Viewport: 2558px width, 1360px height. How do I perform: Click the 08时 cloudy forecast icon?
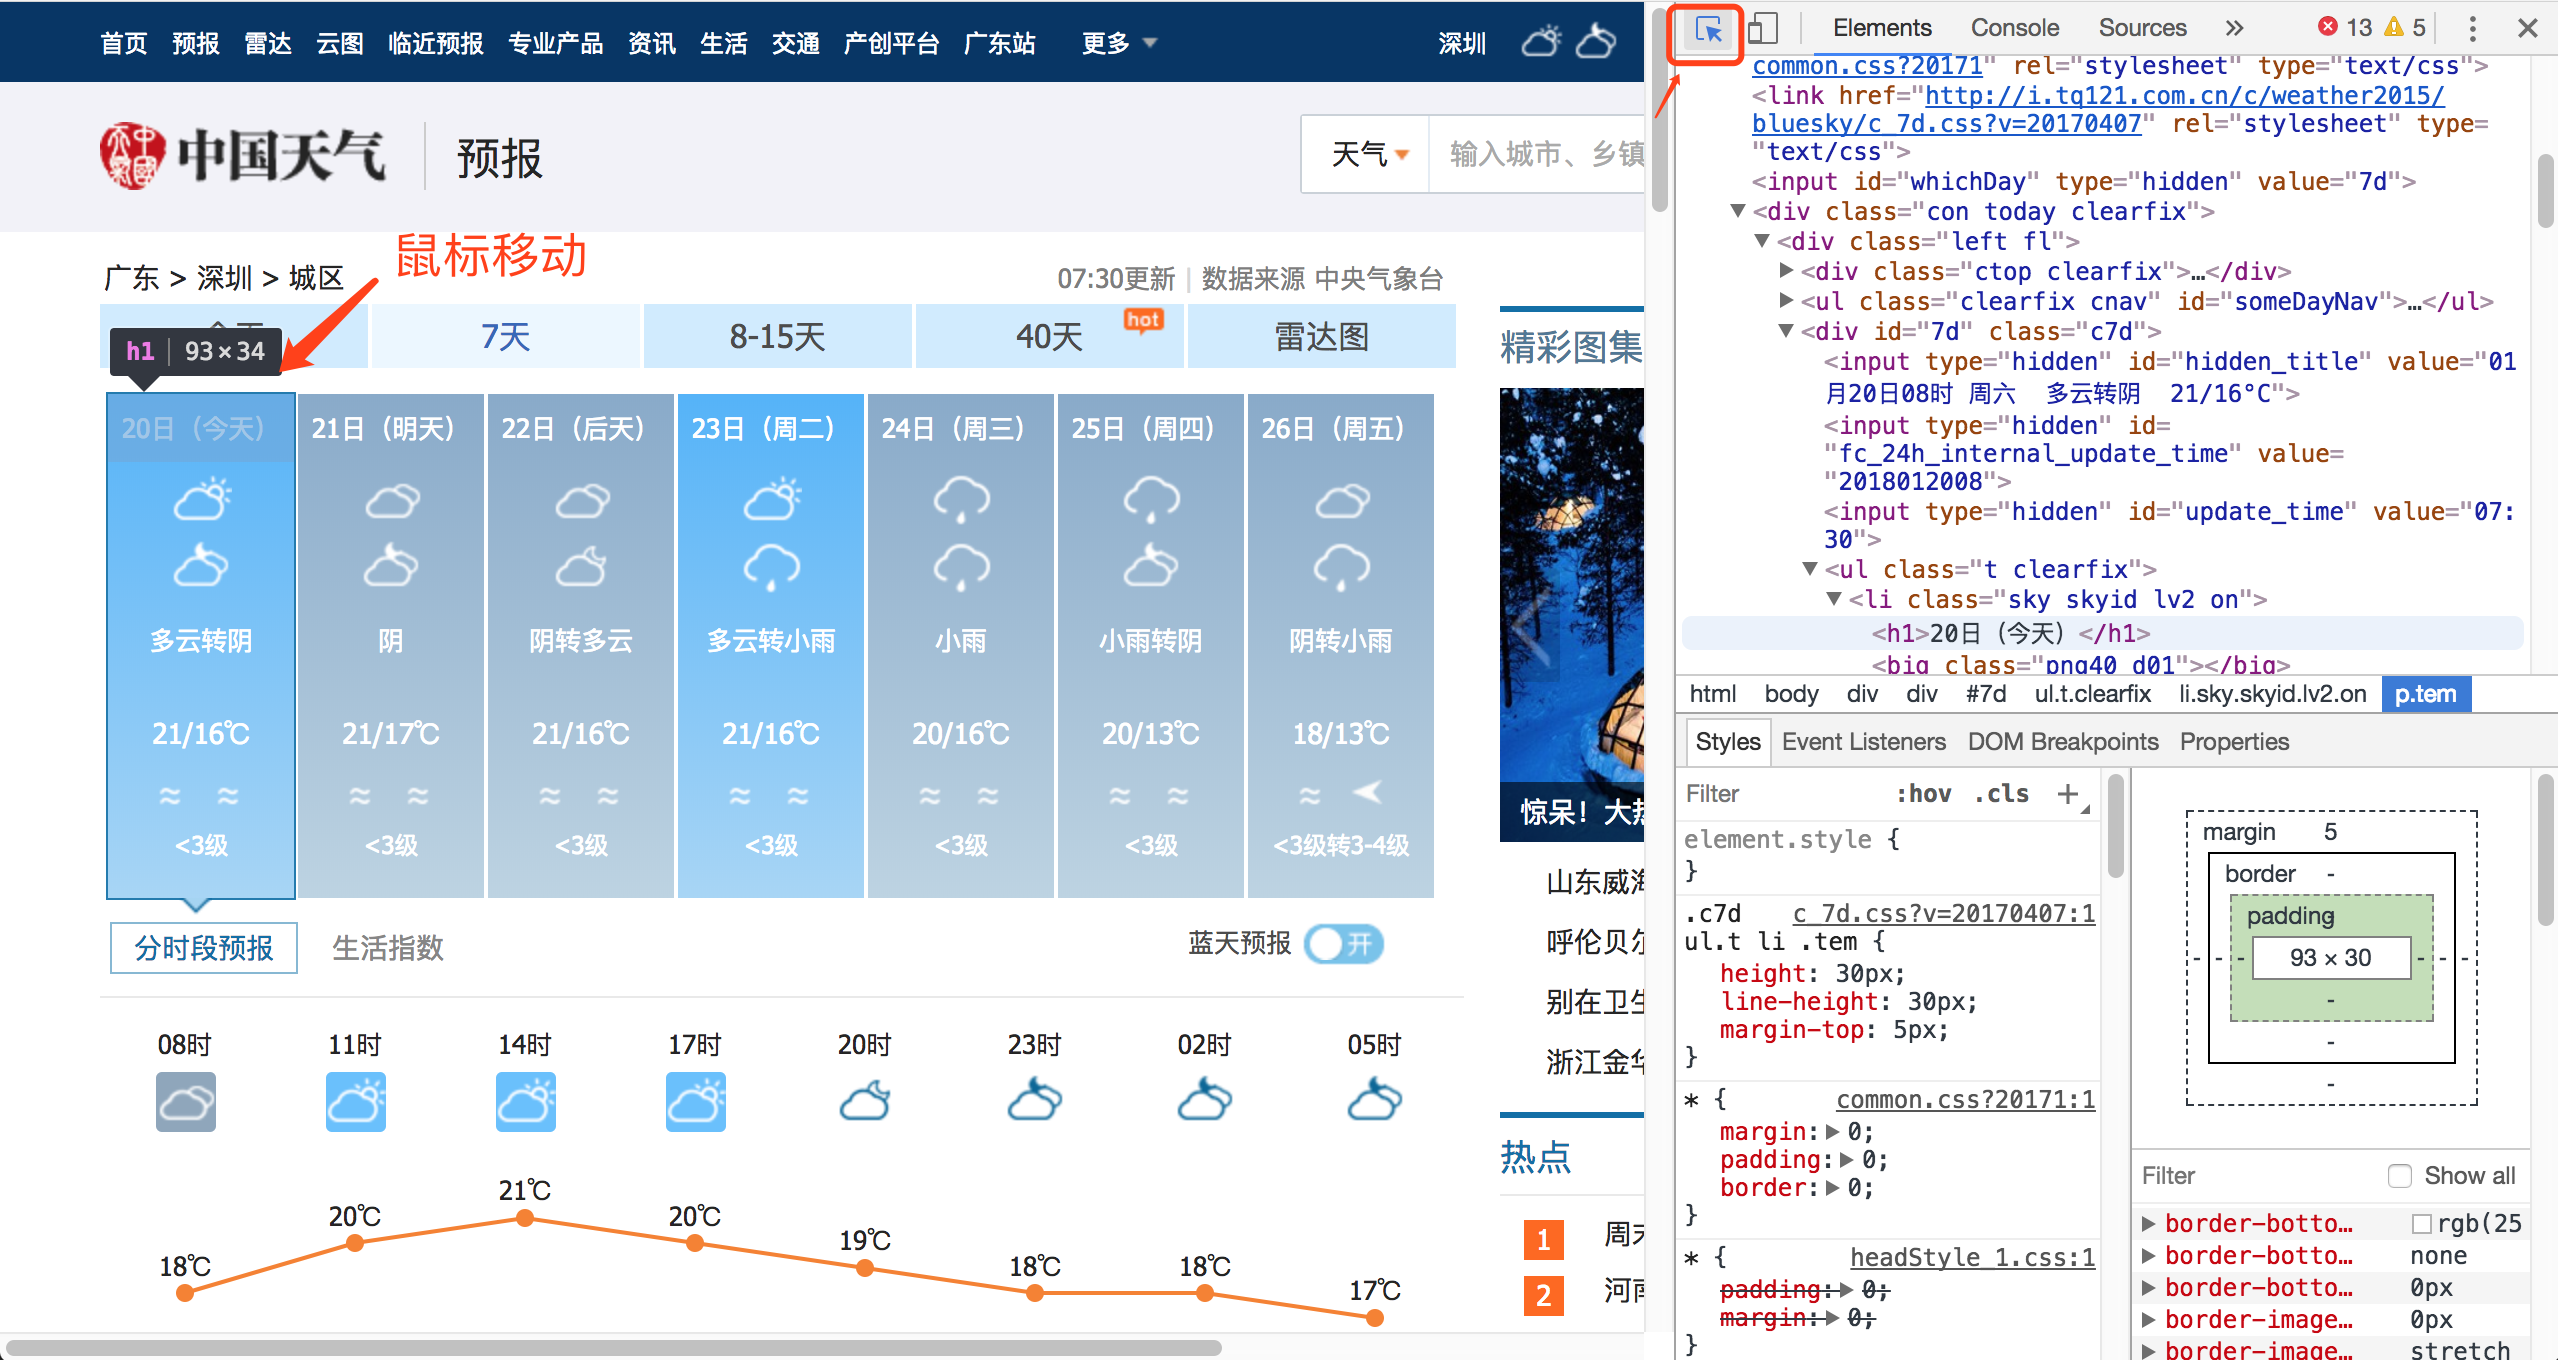[x=186, y=1102]
